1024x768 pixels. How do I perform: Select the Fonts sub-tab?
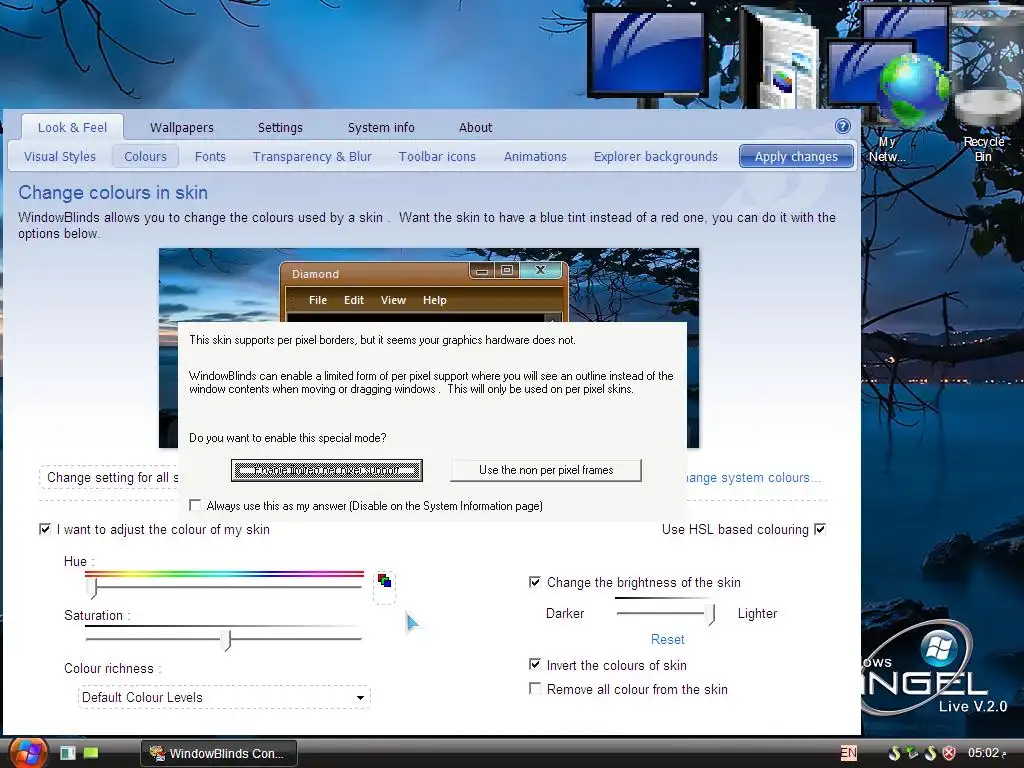tap(210, 157)
